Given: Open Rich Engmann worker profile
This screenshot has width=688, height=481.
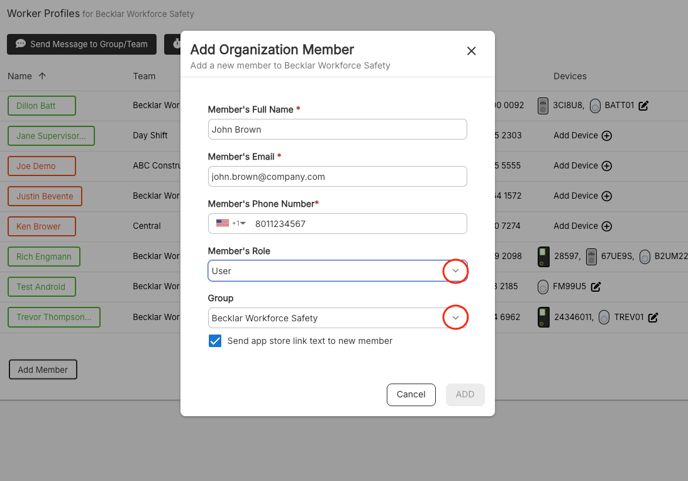Looking at the screenshot, I should [44, 257].
